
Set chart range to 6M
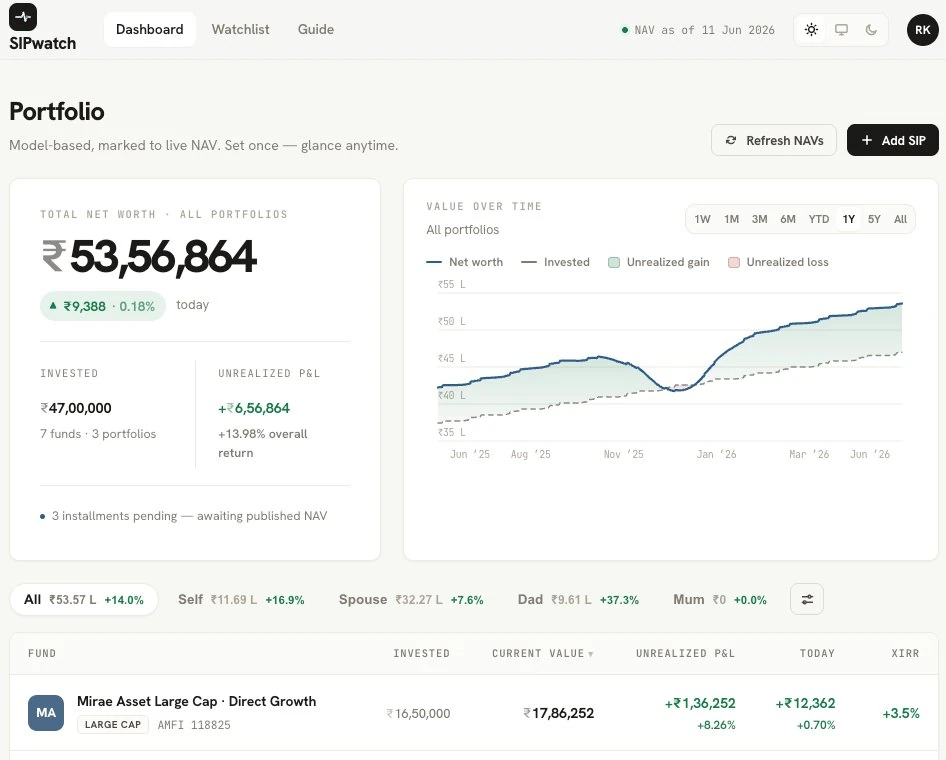pos(788,219)
